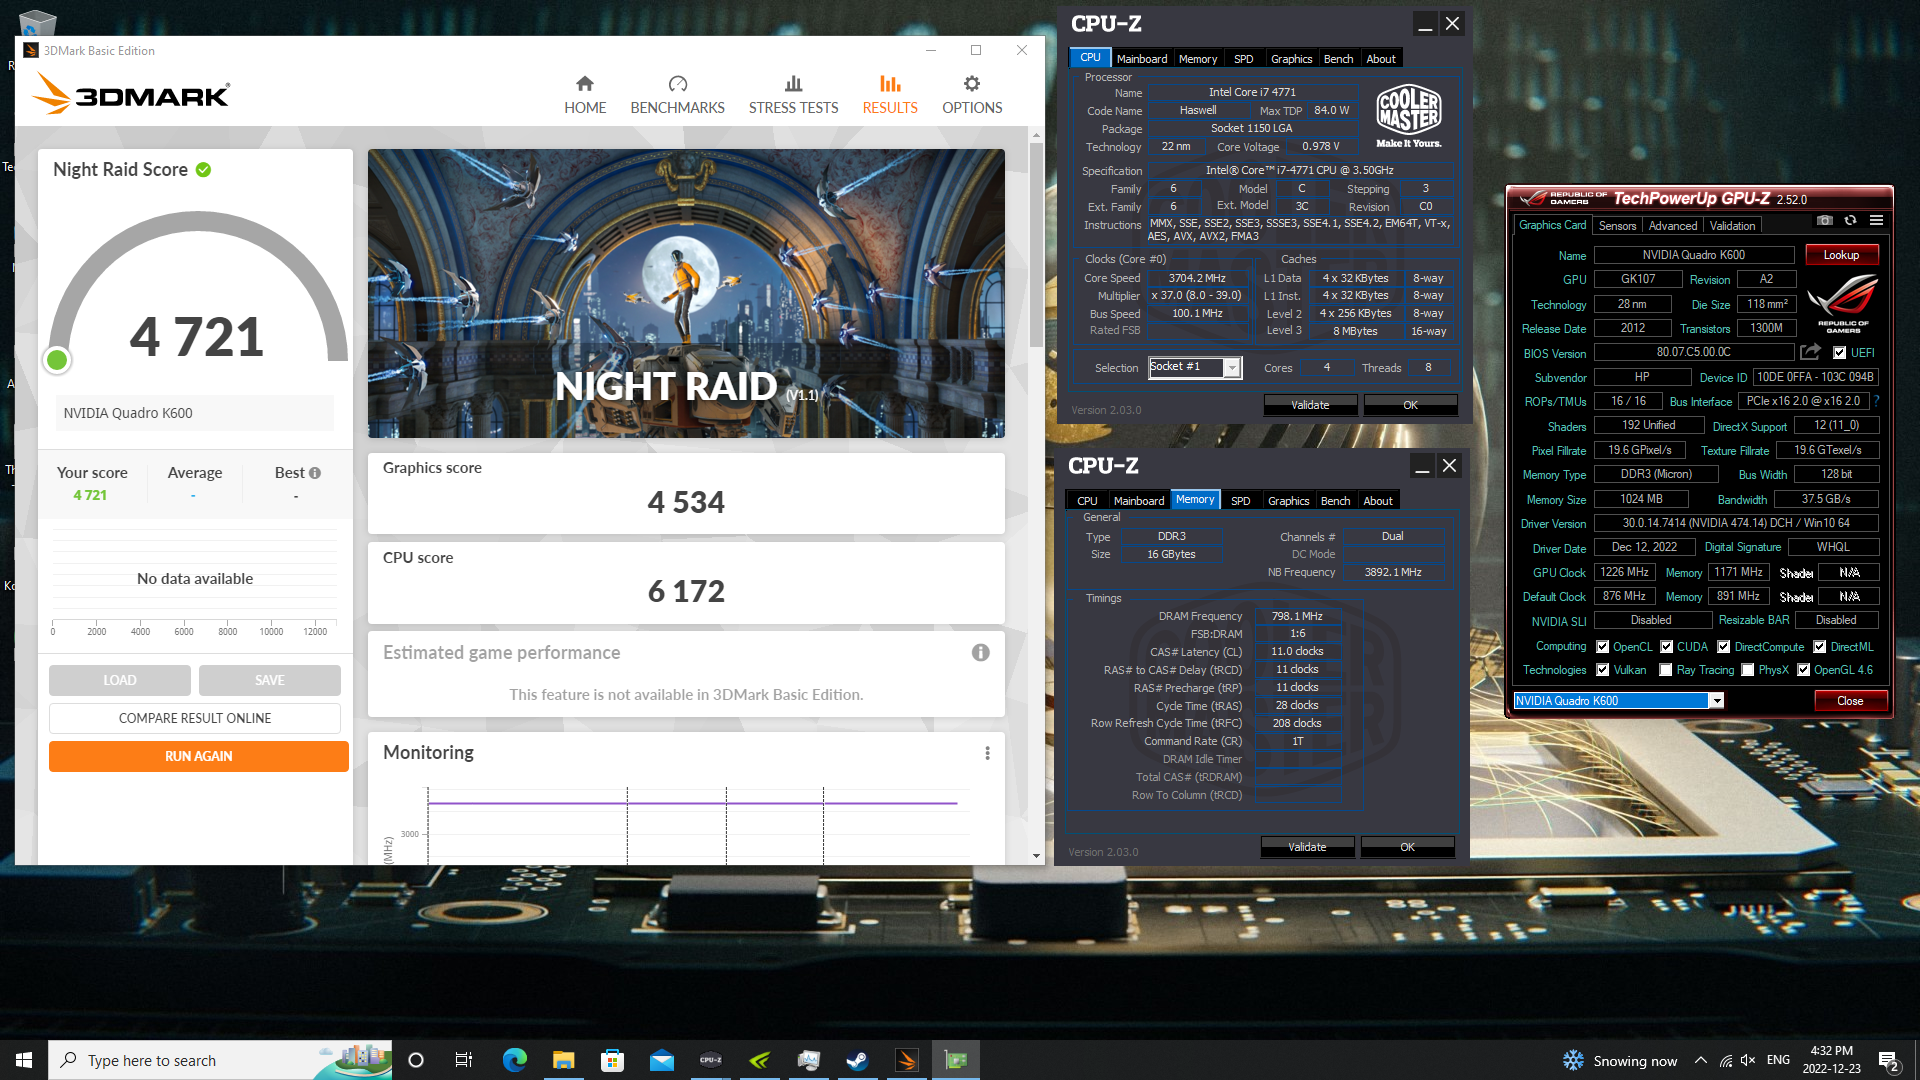Switch to Mainboard tab in top CPU-Z window
The height and width of the screenshot is (1080, 1920).
point(1141,59)
